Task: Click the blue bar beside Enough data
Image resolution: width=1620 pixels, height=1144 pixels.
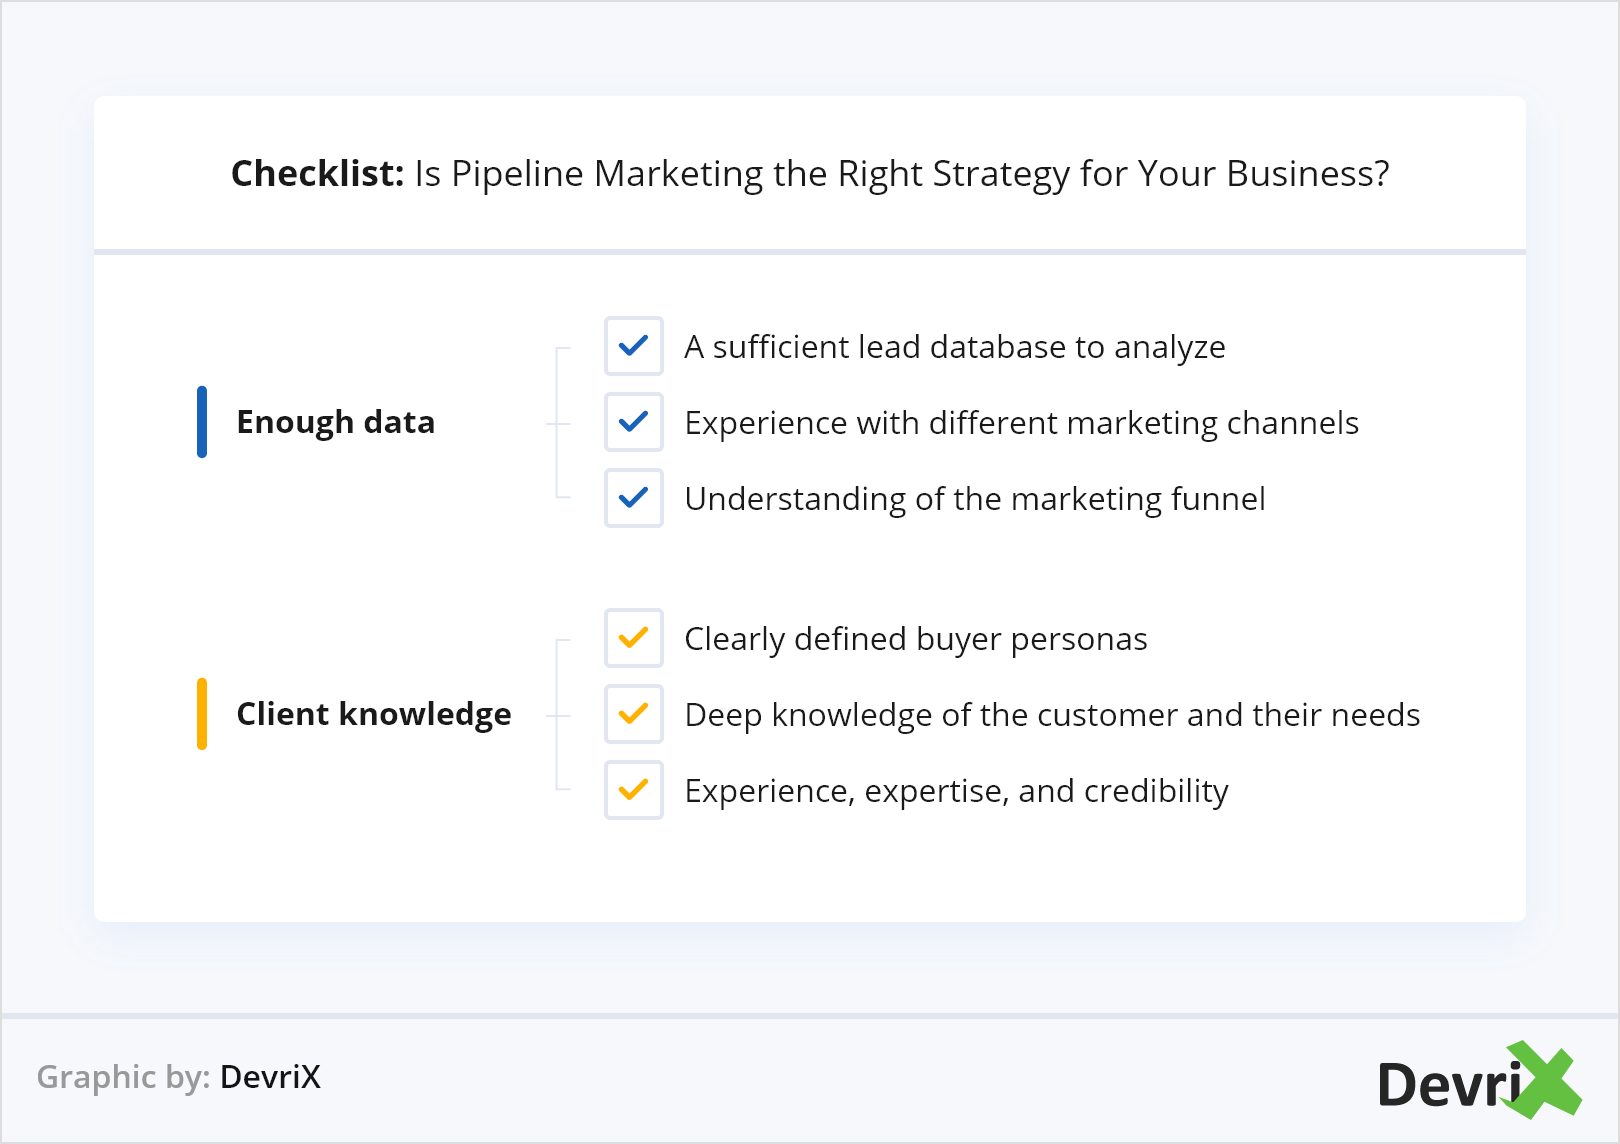Action: 202,422
